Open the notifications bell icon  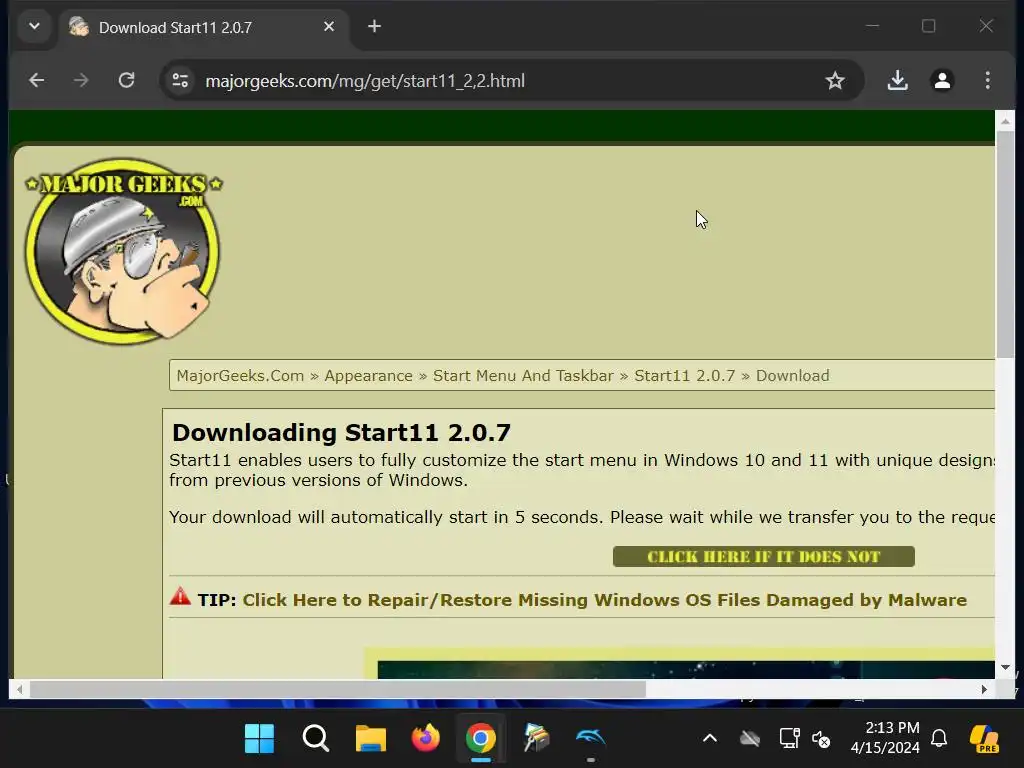(x=939, y=738)
